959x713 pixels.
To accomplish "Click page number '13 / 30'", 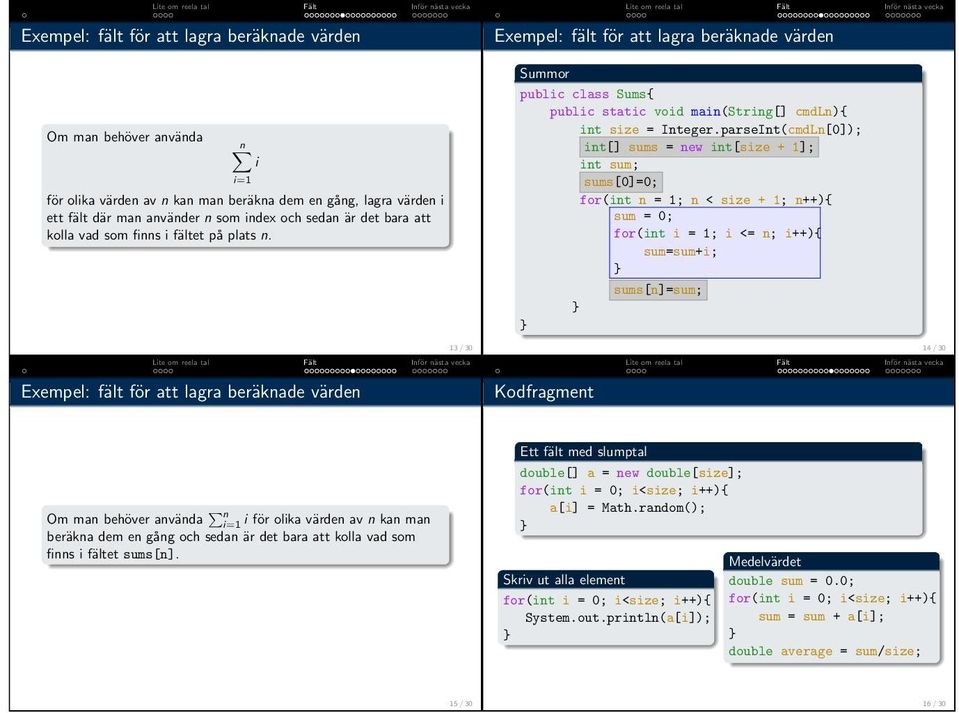I will tap(461, 348).
